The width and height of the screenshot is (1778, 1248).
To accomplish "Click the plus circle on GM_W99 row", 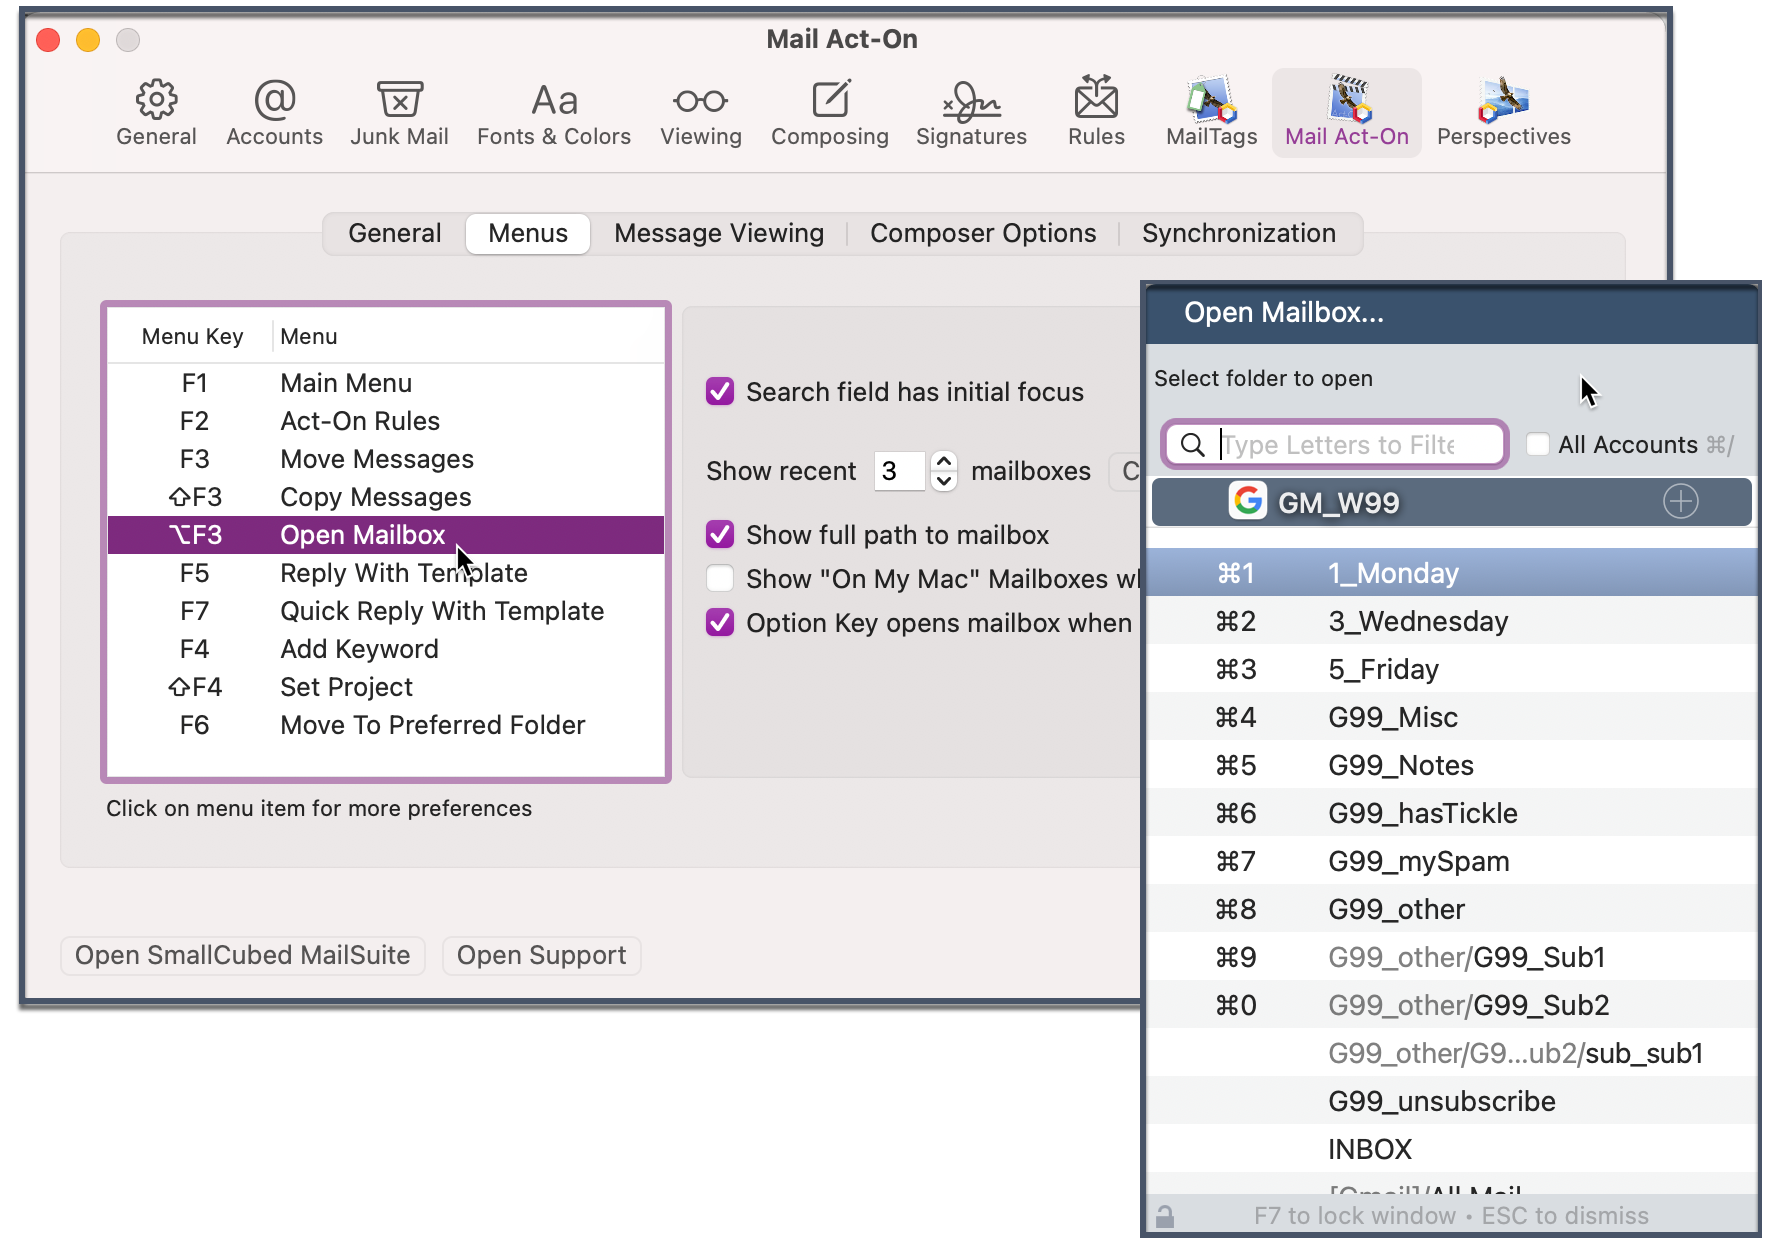I will tap(1680, 501).
